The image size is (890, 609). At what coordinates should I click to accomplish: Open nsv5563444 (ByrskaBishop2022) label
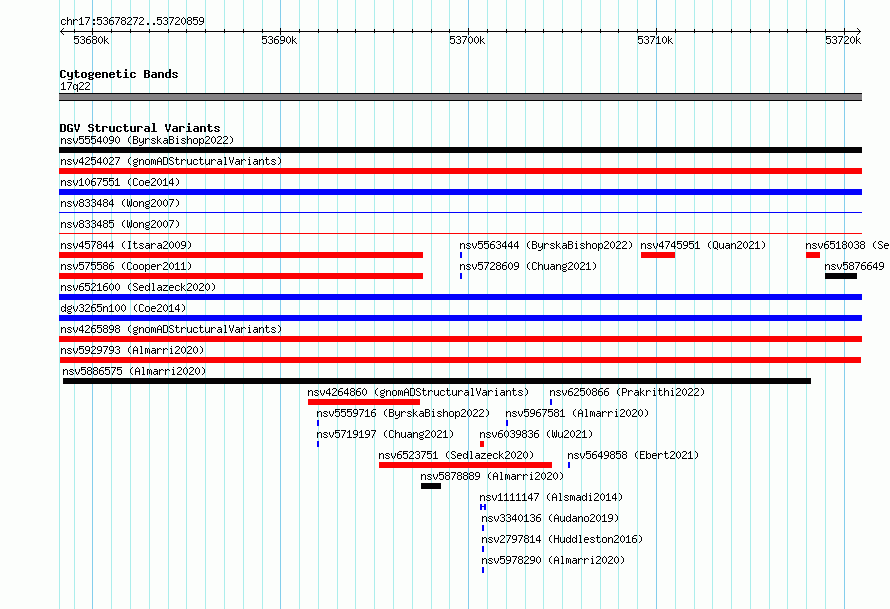click(x=546, y=245)
